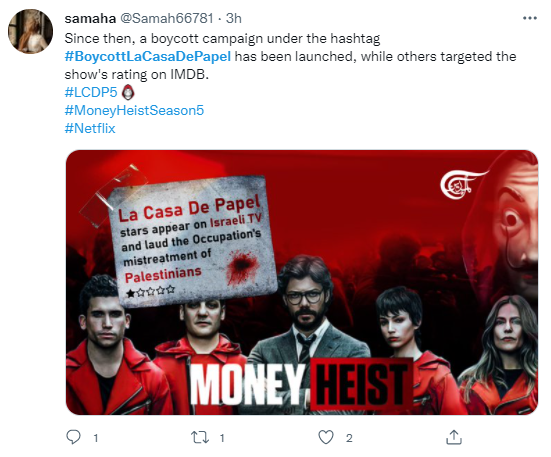Open the @Samah66781 handle
The height and width of the screenshot is (457, 551).
167,18
